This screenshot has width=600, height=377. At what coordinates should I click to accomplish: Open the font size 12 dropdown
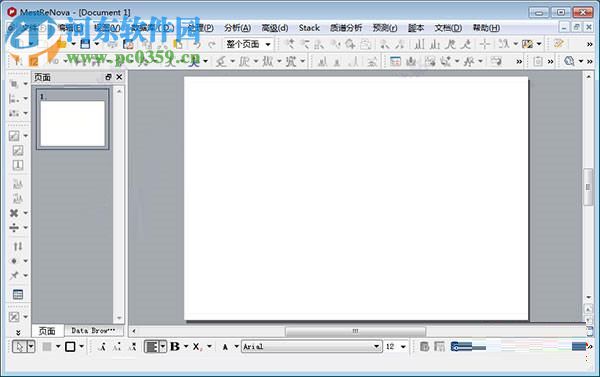[x=403, y=347]
